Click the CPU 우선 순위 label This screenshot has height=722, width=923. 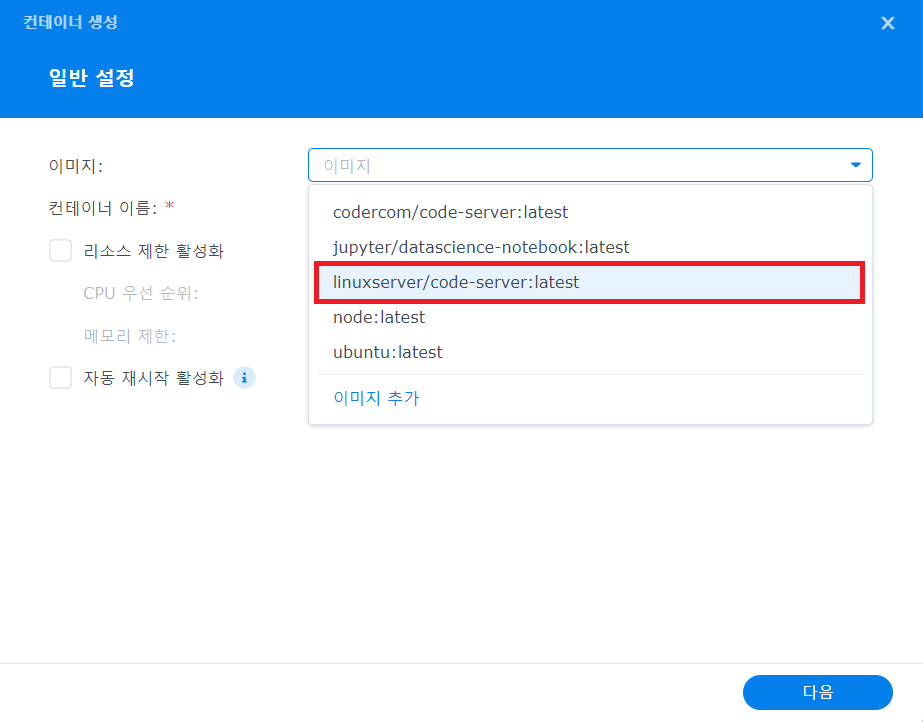click(x=141, y=293)
